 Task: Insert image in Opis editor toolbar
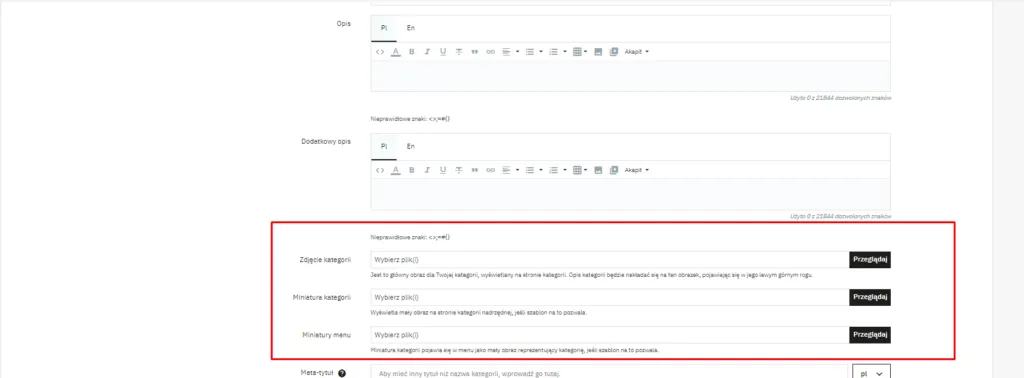click(x=598, y=52)
